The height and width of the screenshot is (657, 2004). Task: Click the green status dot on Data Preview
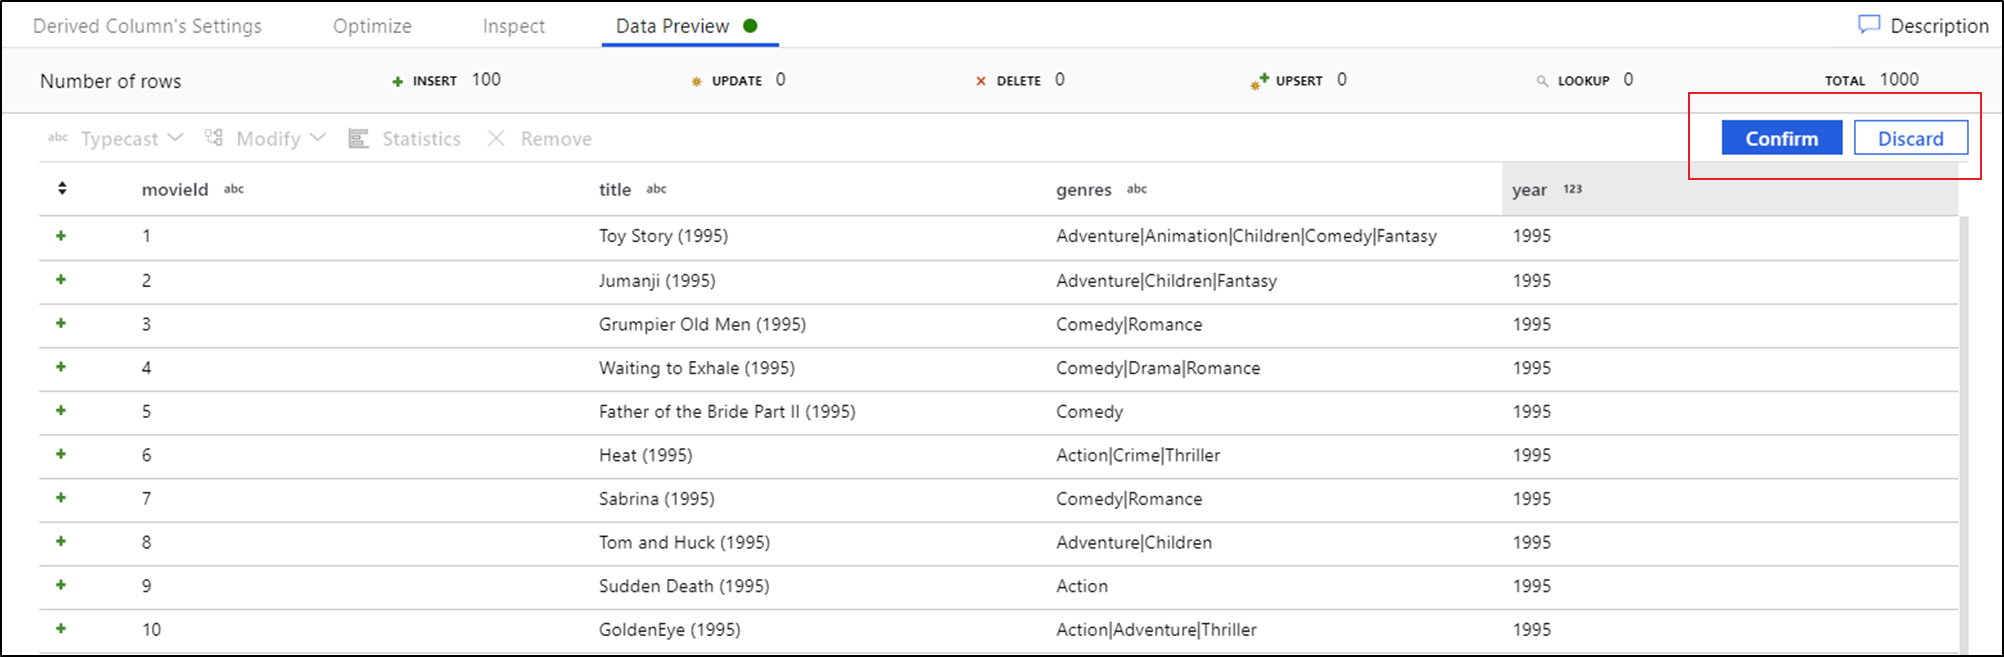pos(750,26)
